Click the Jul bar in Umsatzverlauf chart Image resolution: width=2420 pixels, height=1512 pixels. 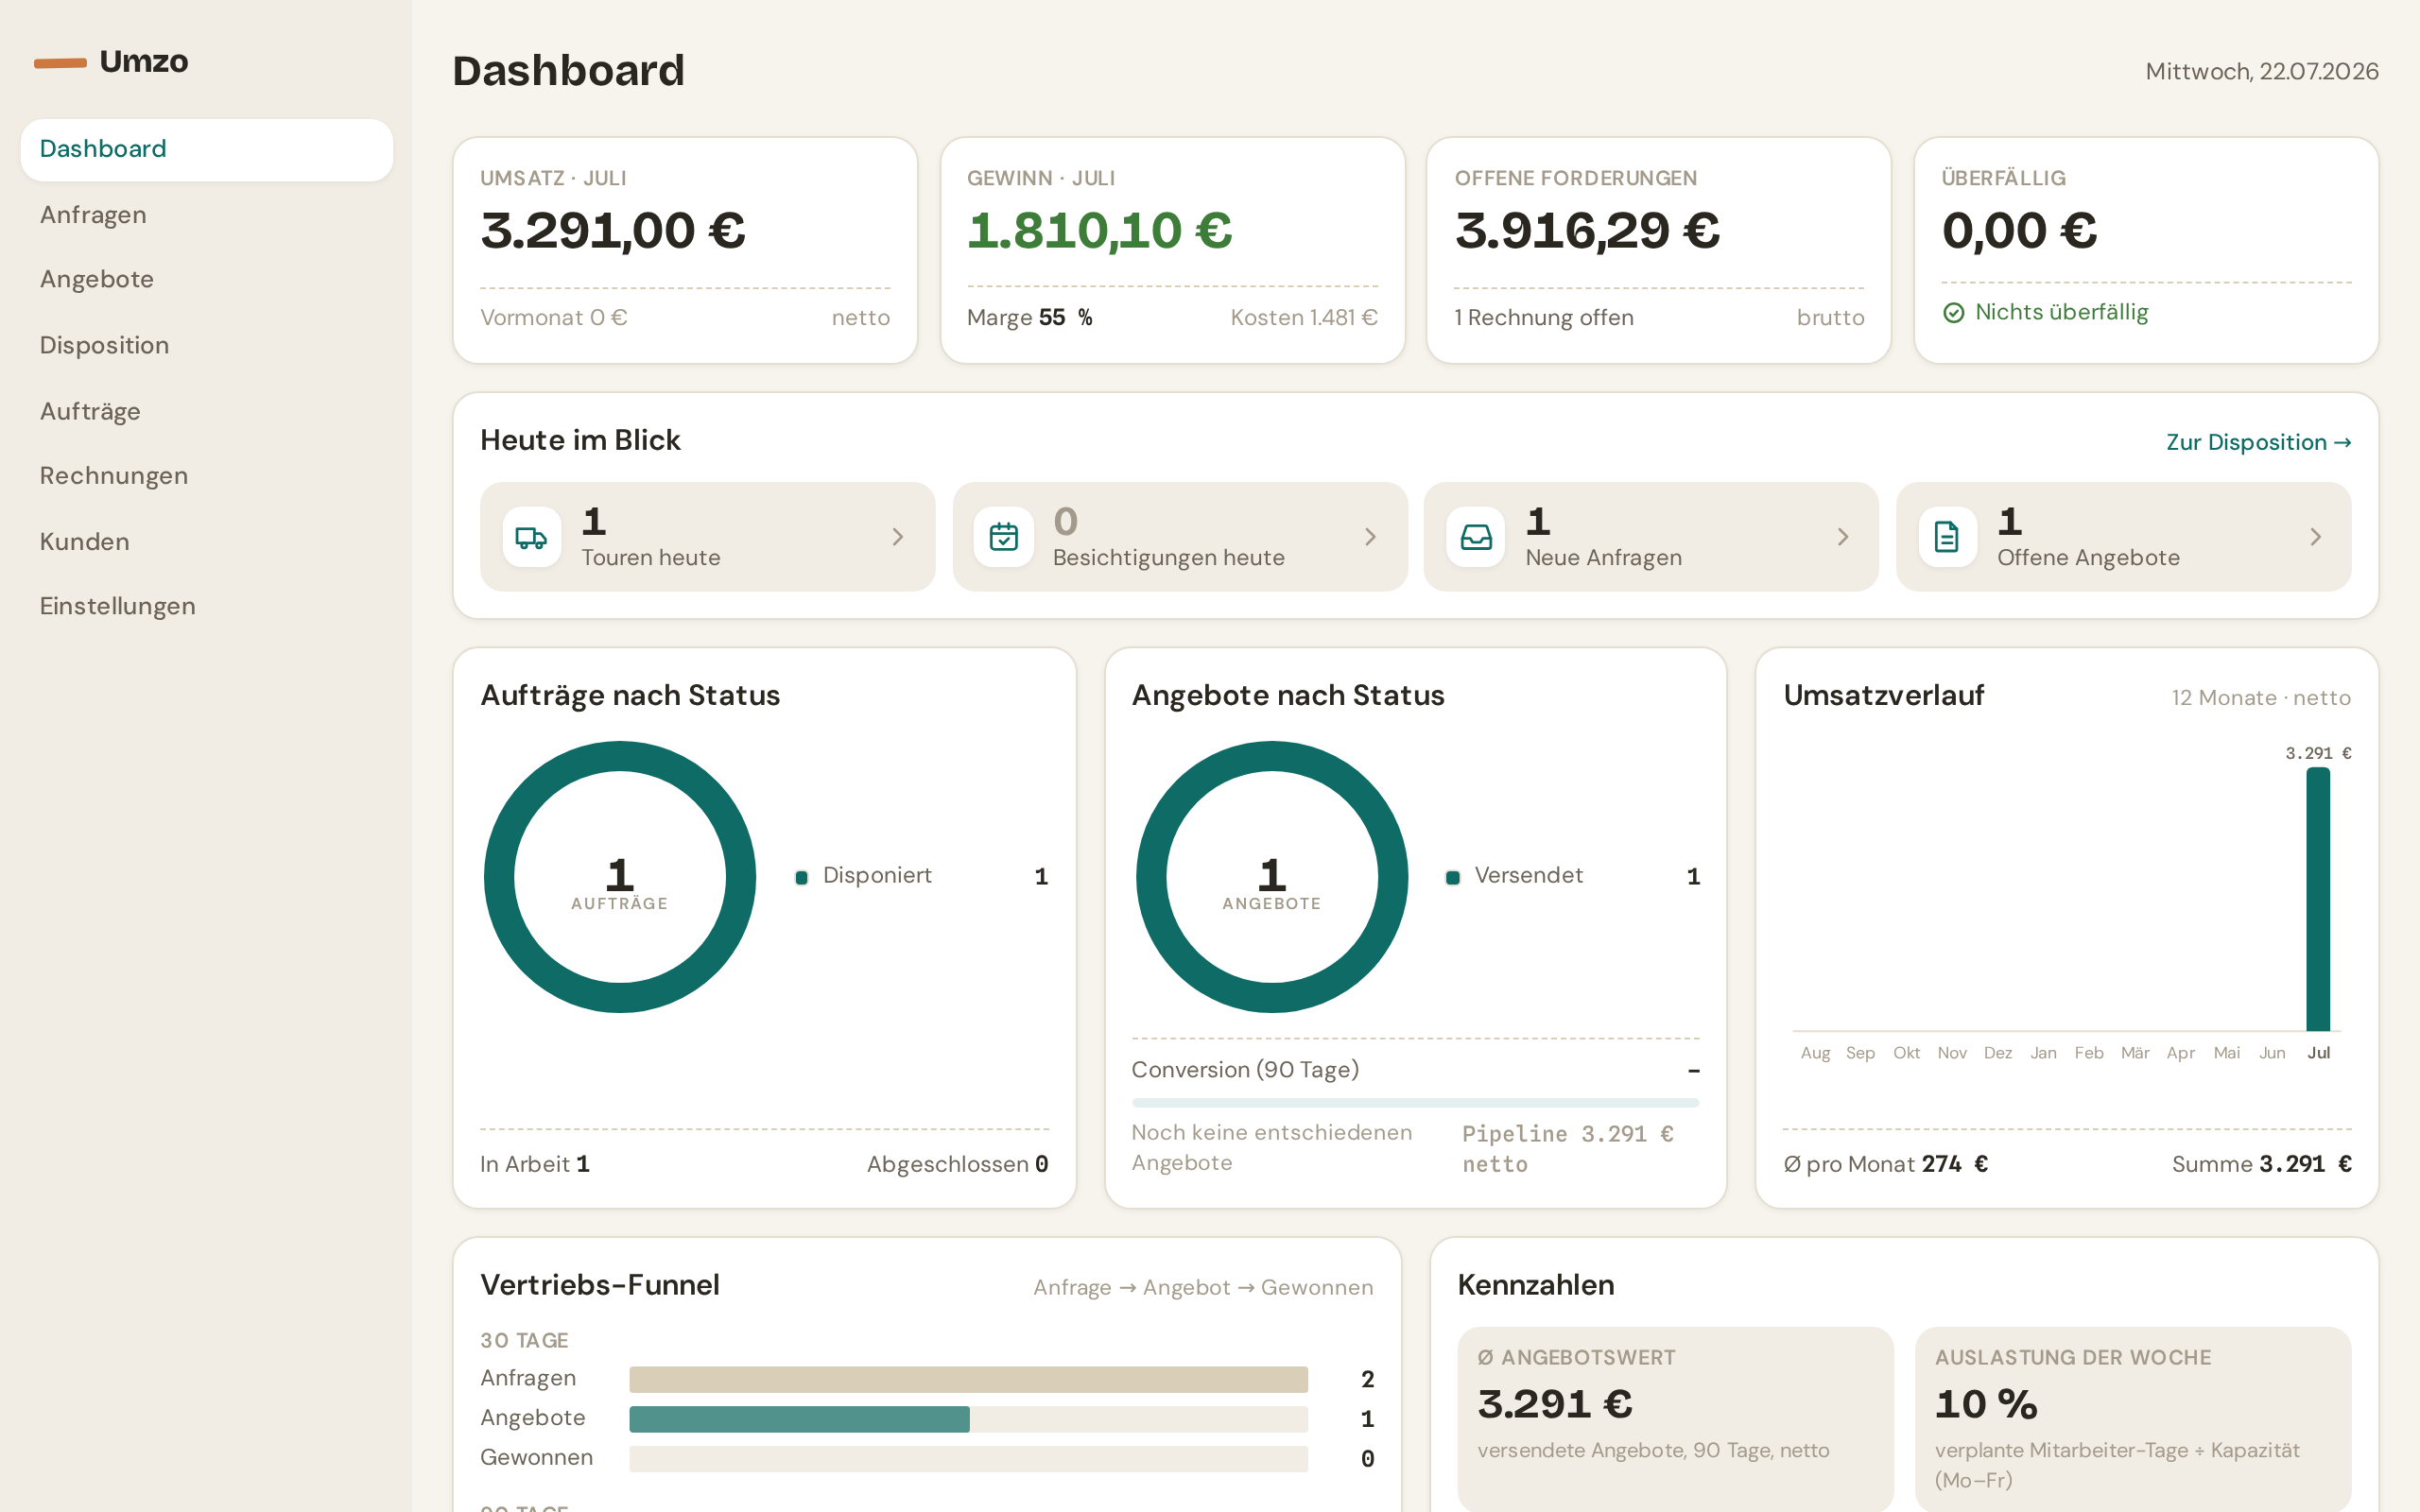(x=2318, y=899)
